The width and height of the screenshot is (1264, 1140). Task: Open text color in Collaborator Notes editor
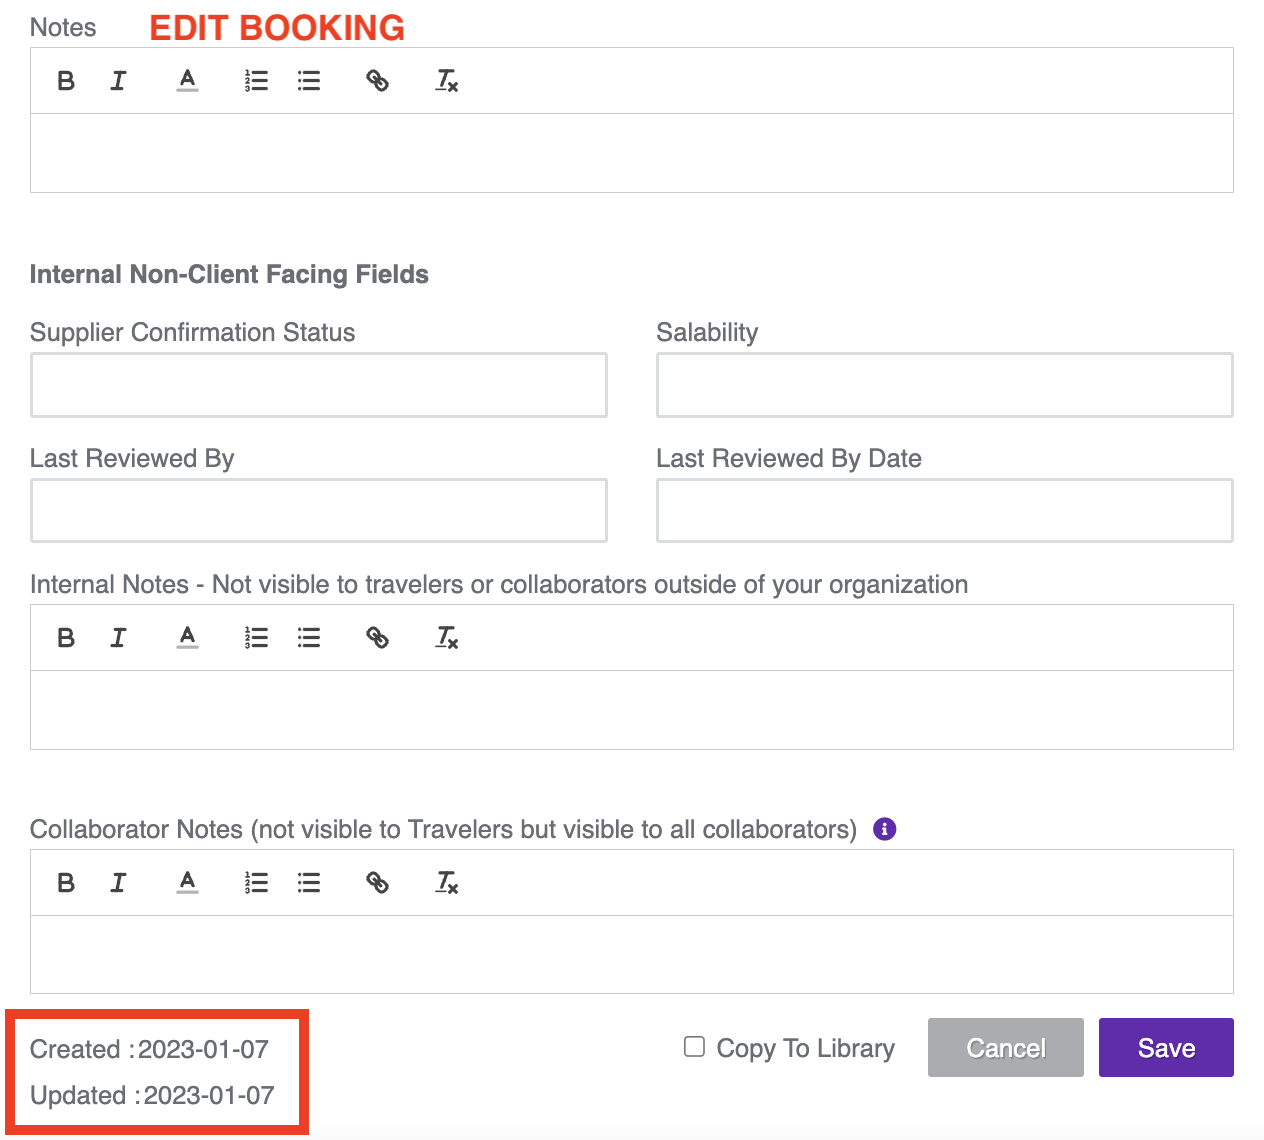click(x=187, y=883)
